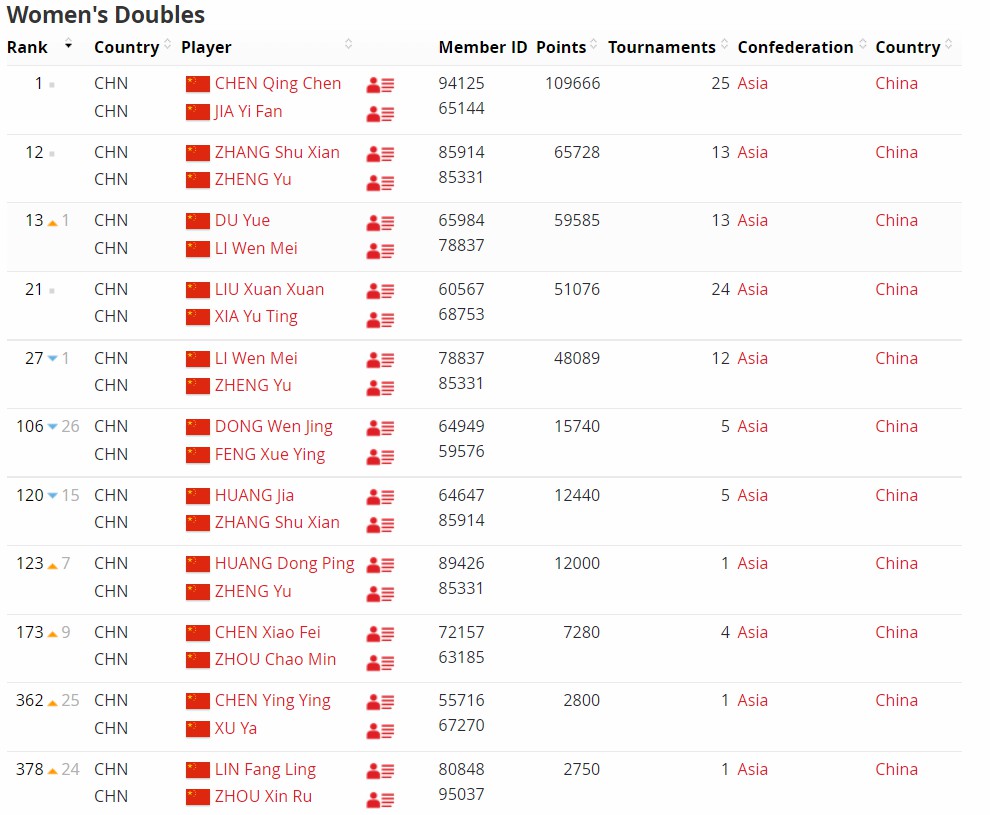
Task: Click China flag beside JIA Yi Fan
Action: 198,112
